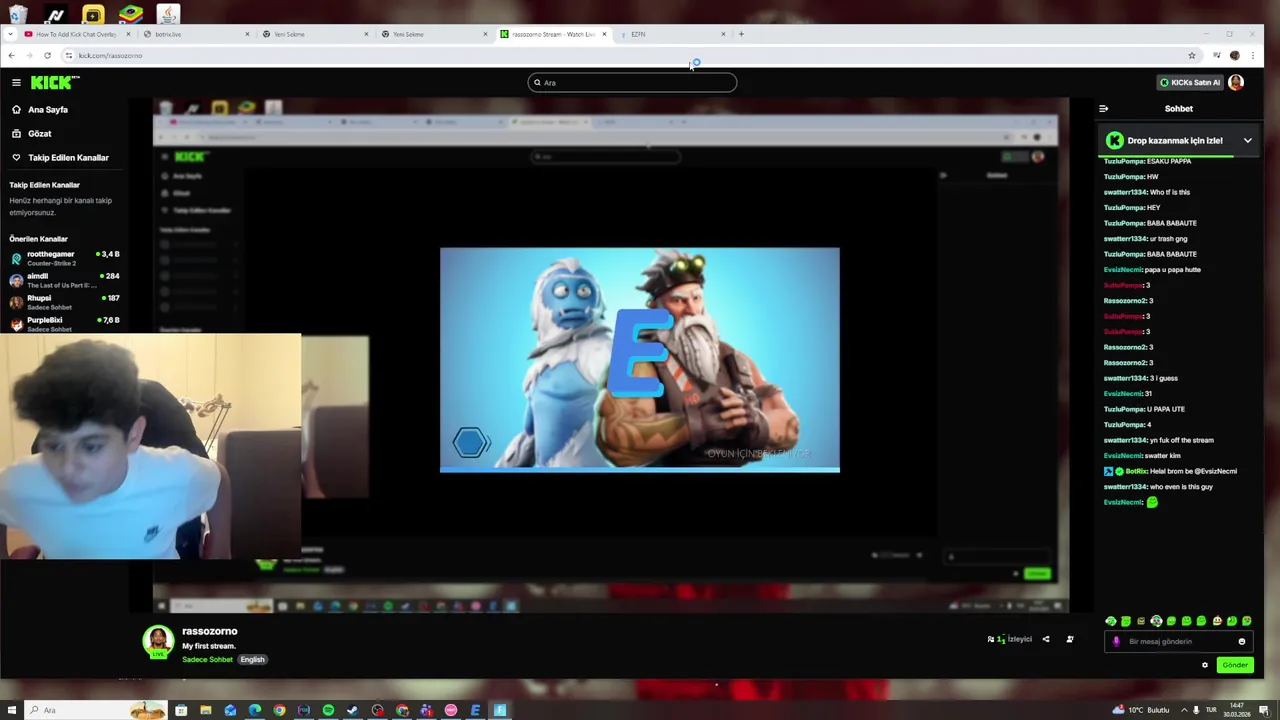The width and height of the screenshot is (1280, 720).
Task: Click the stream video thumbnail with letter E
Action: click(640, 360)
